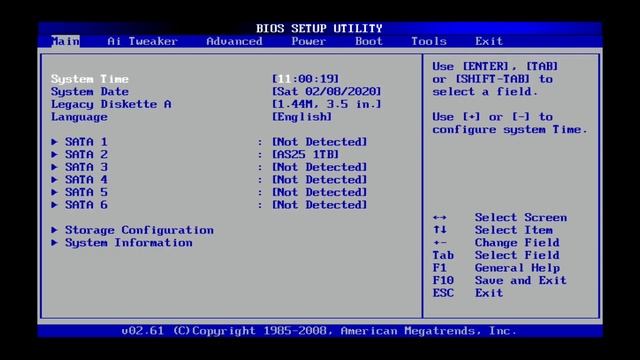This screenshot has width=640, height=360.
Task: Click the General Help text
Action: (x=517, y=268)
